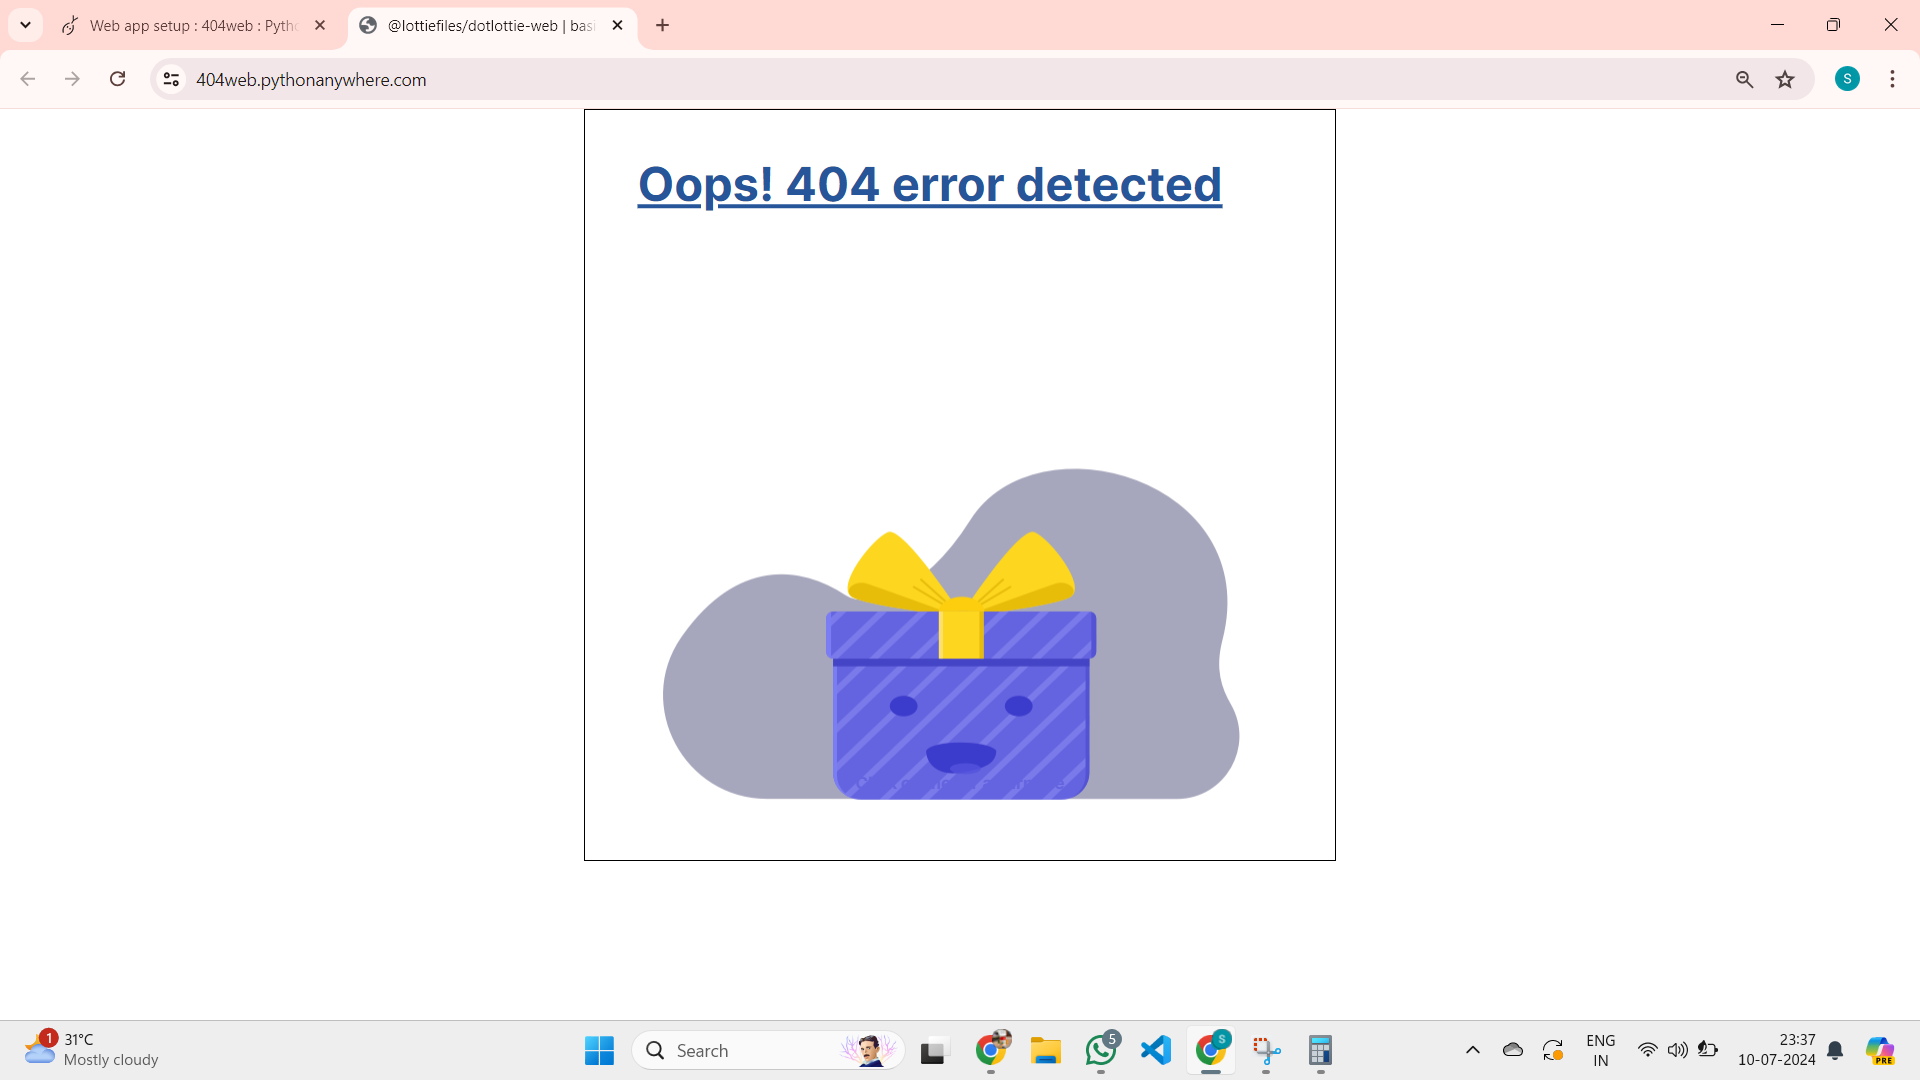
Task: Open Visual Studio Code from the taskbar
Action: (1156, 1050)
